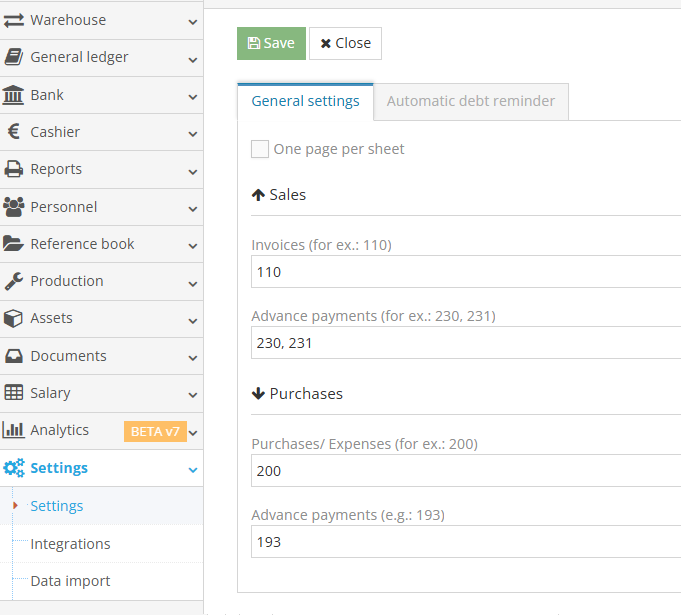Click the Bank building icon

tap(14, 95)
